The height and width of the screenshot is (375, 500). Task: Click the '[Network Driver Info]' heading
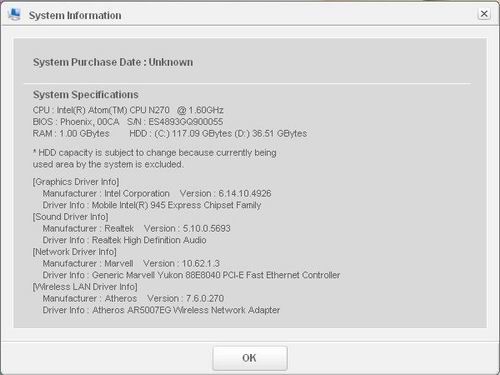(x=74, y=252)
